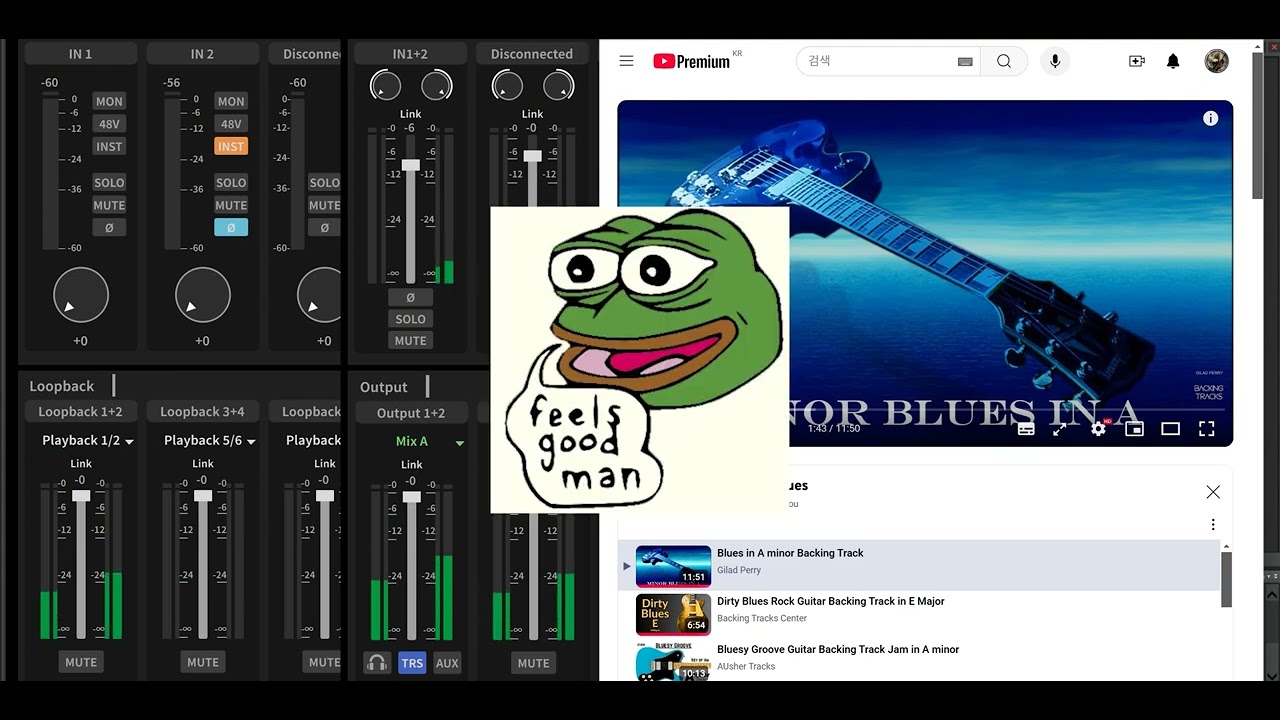Solo the IN1+2 mix channel
Screen dimensions: 1280x720
coord(410,319)
